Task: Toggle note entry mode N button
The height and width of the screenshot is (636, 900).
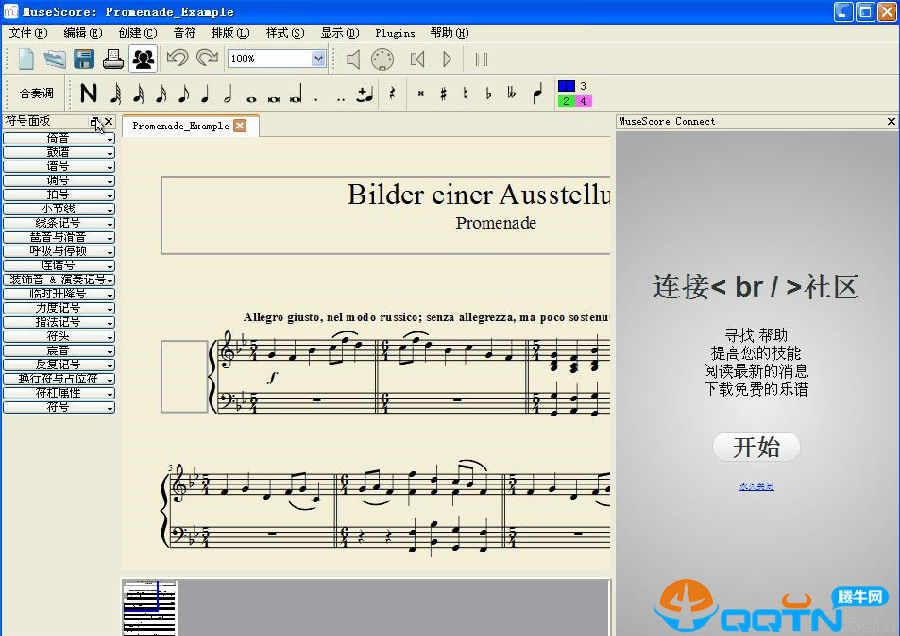Action: point(89,94)
